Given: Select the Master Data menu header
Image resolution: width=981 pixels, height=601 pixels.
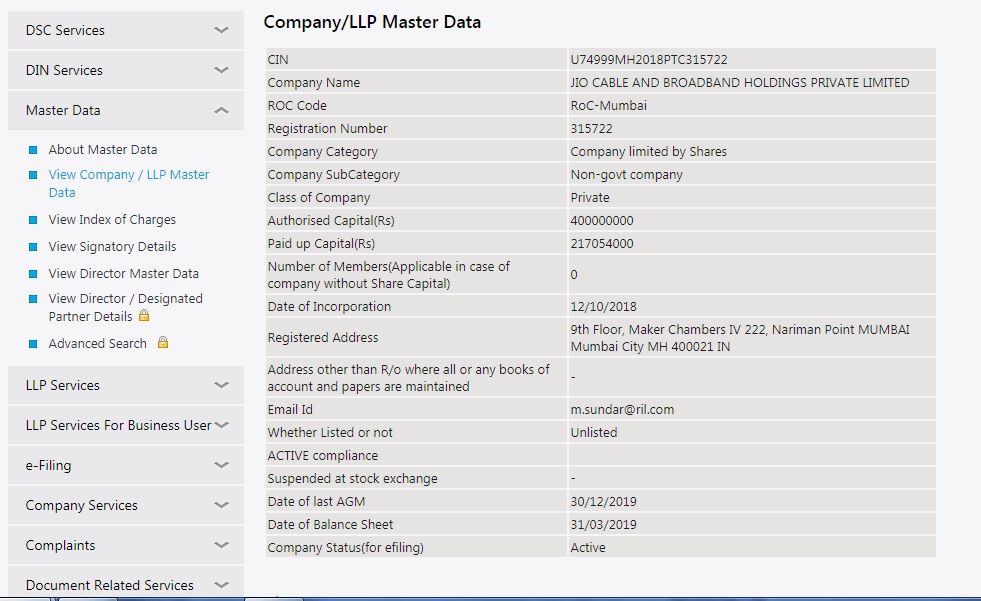Looking at the screenshot, I should coord(126,110).
